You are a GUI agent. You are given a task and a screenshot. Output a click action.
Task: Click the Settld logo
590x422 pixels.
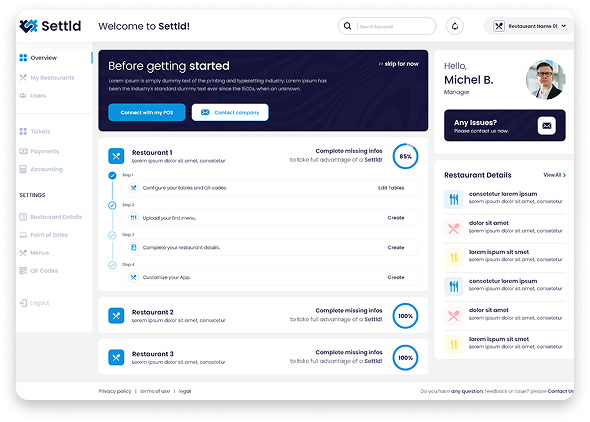50,26
